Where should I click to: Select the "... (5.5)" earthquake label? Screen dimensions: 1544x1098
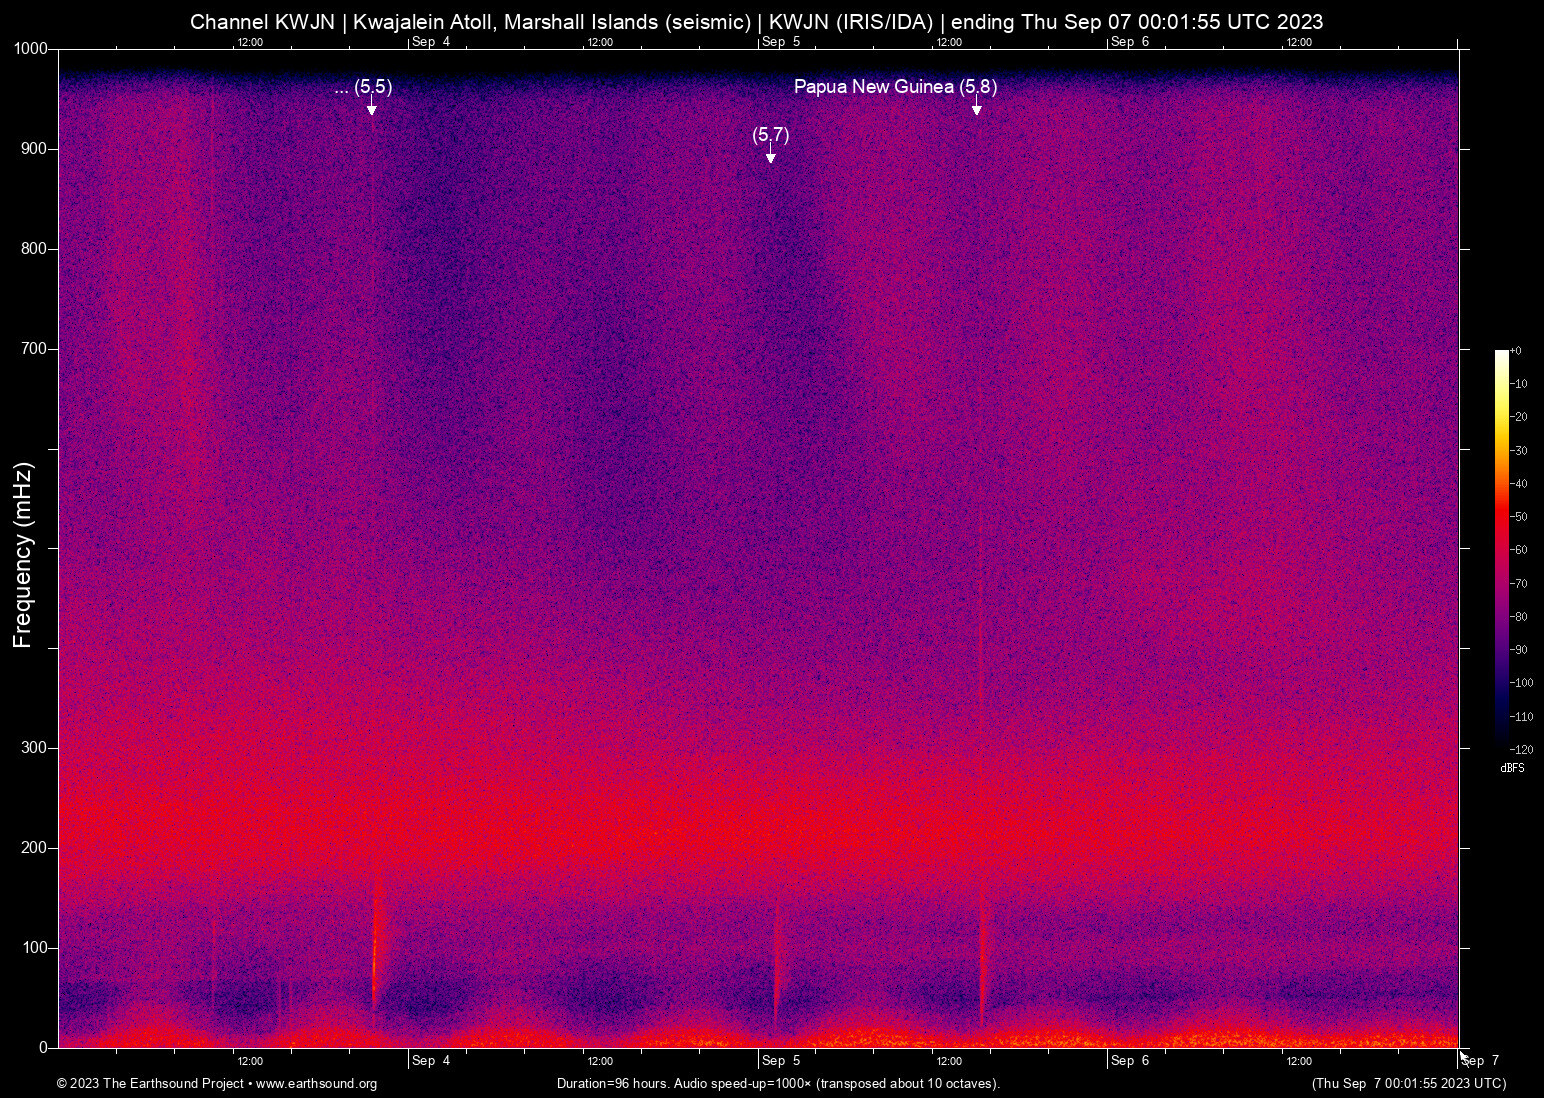click(x=363, y=87)
